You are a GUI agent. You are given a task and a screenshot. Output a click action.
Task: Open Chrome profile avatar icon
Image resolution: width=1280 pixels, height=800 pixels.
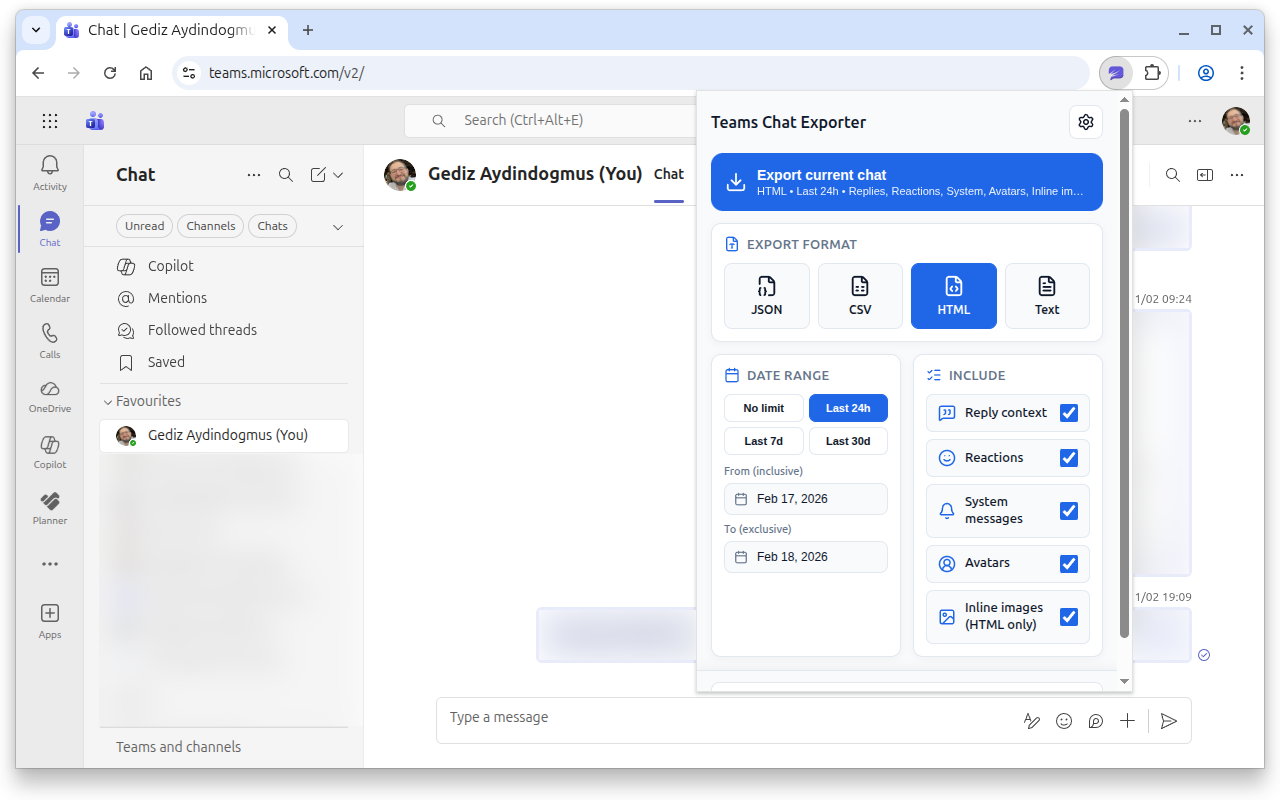pyautogui.click(x=1206, y=73)
